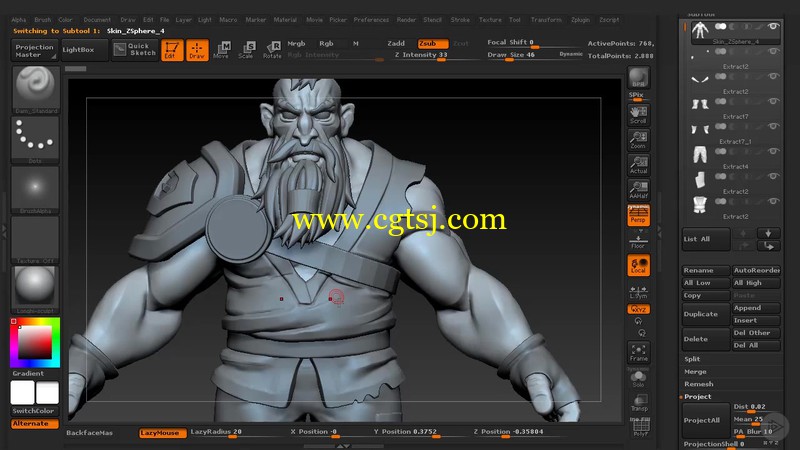This screenshot has width=800, height=450.
Task: Activate Draw mode button
Action: coord(197,50)
